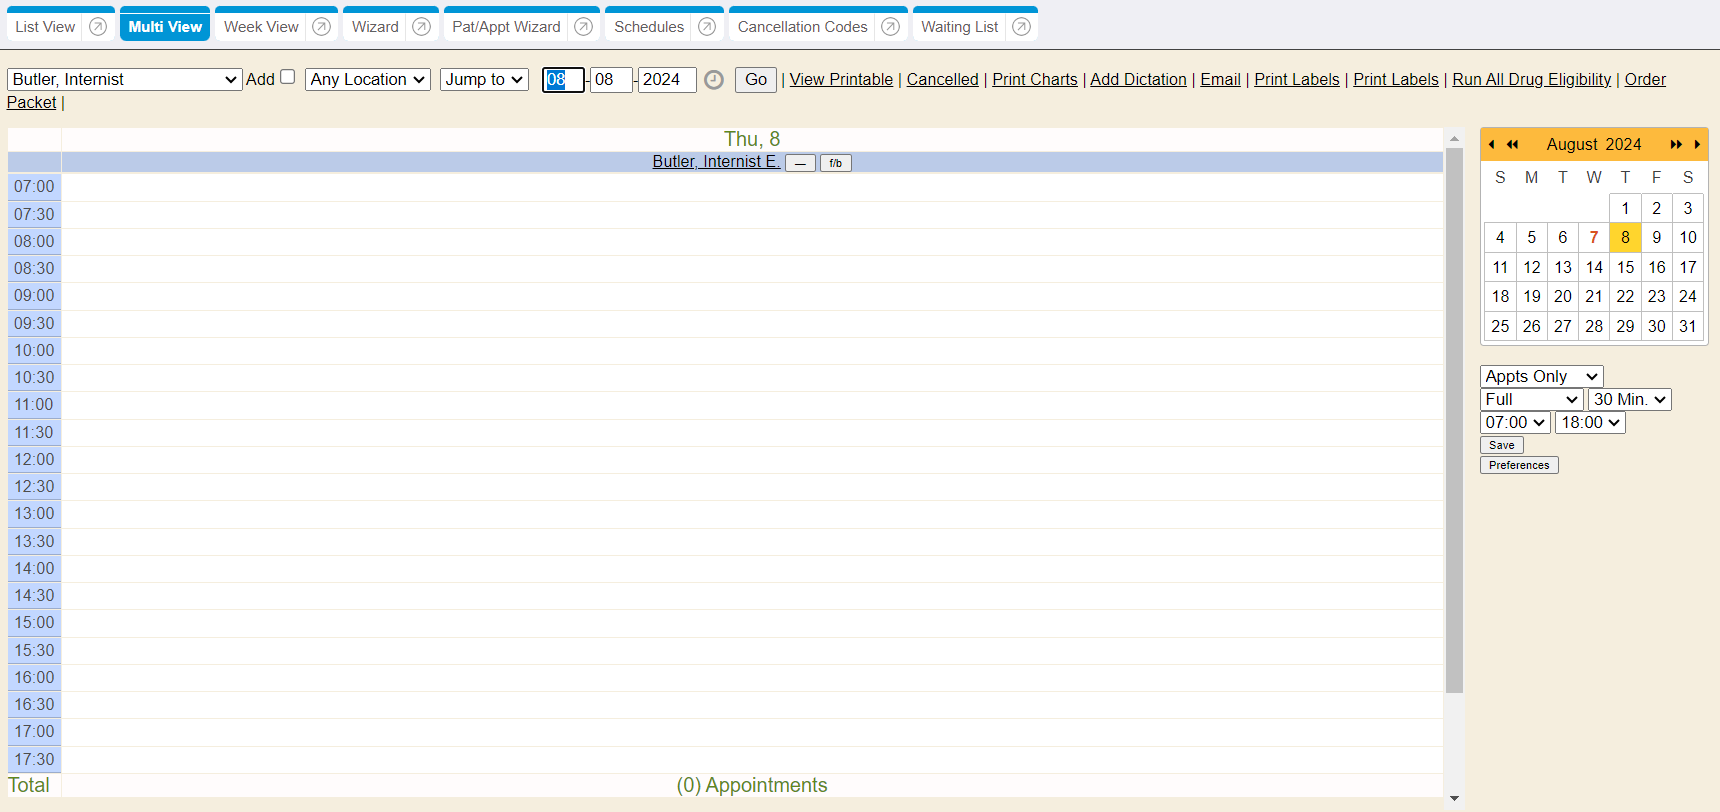
Task: Click the Preferences button
Action: tap(1518, 466)
